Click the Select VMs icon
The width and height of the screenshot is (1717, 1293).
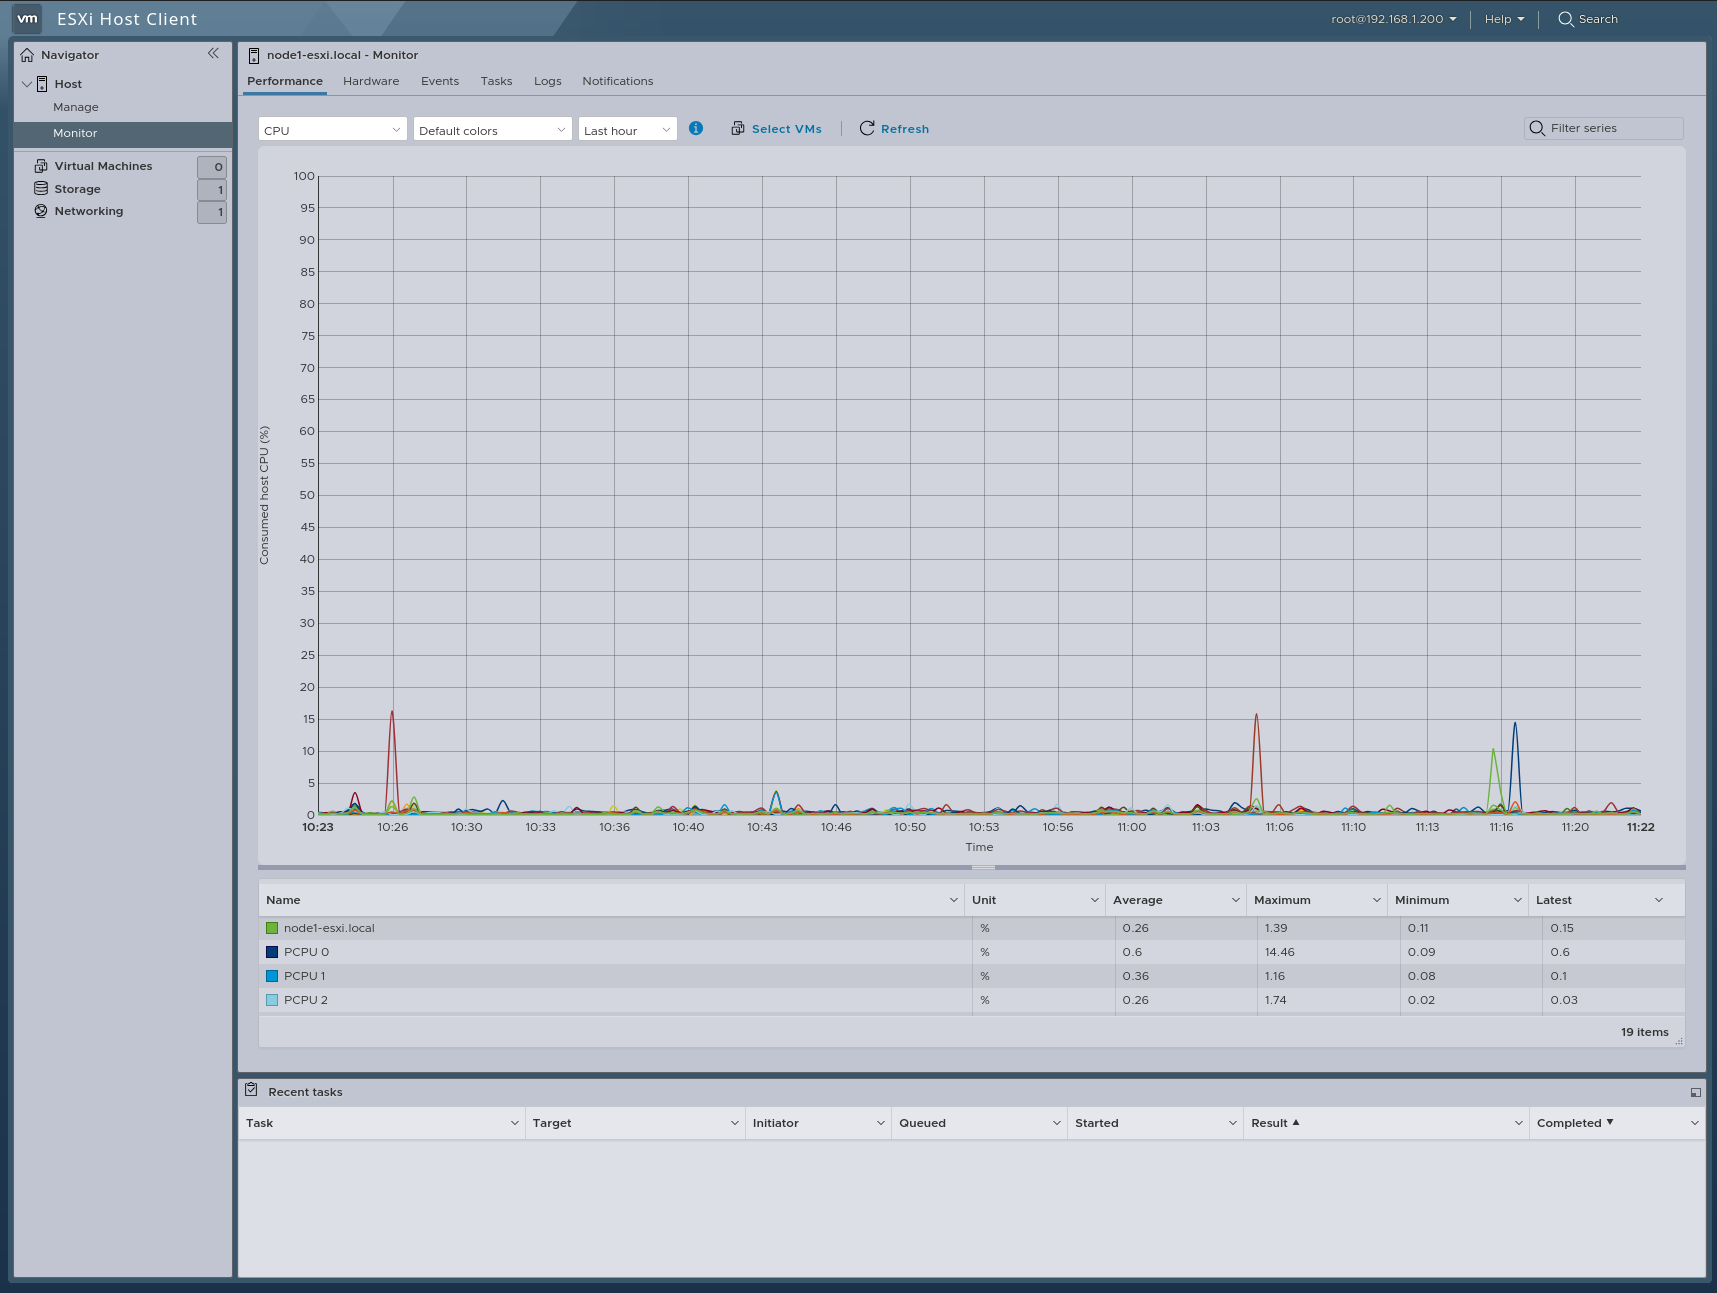click(738, 128)
